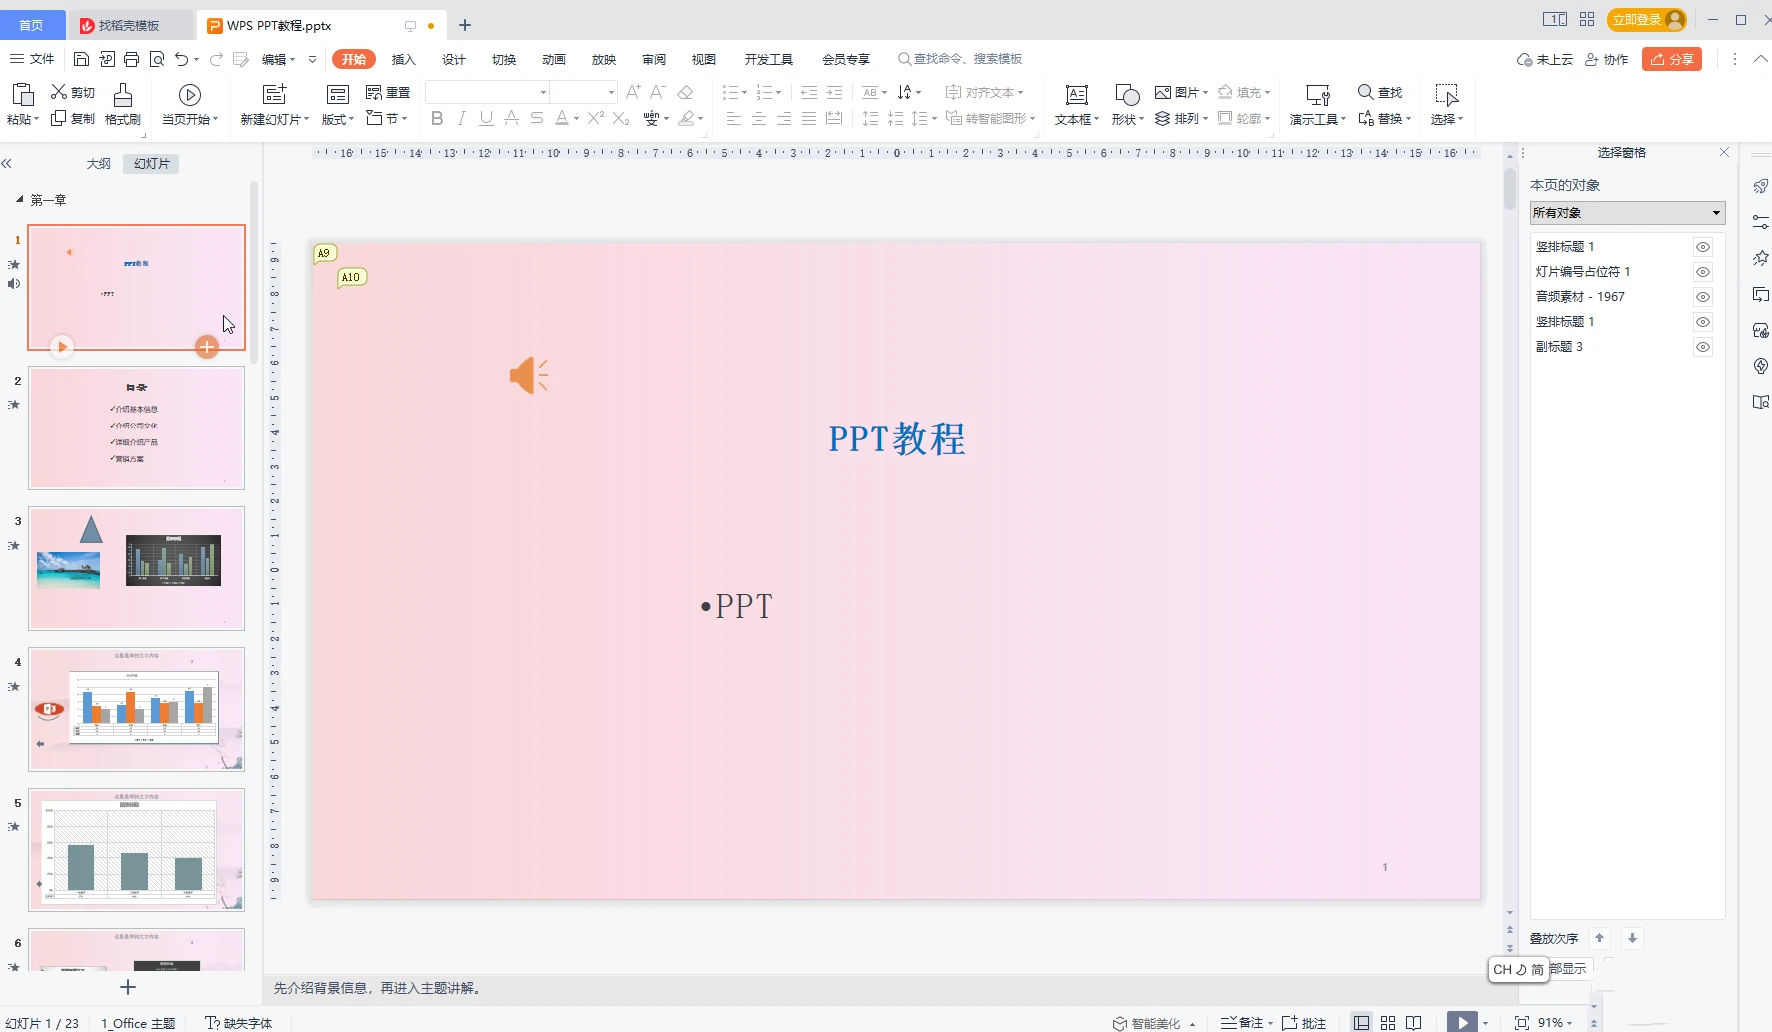
Task: Click the Format Painter brush icon
Action: coord(123,95)
